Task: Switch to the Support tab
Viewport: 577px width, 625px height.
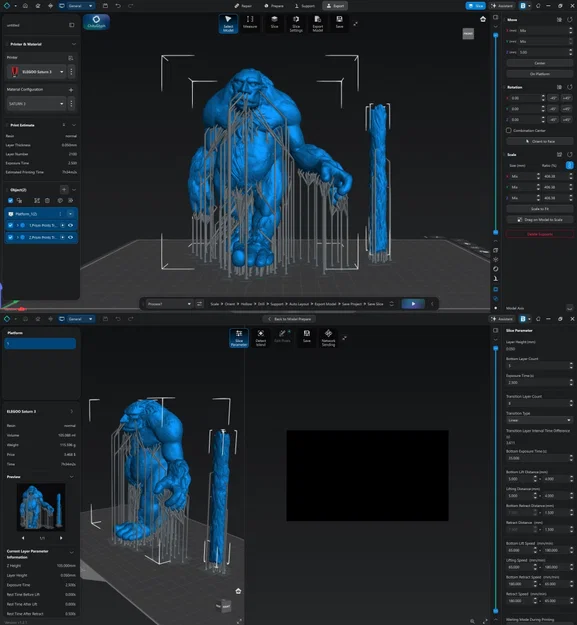Action: 305,6
